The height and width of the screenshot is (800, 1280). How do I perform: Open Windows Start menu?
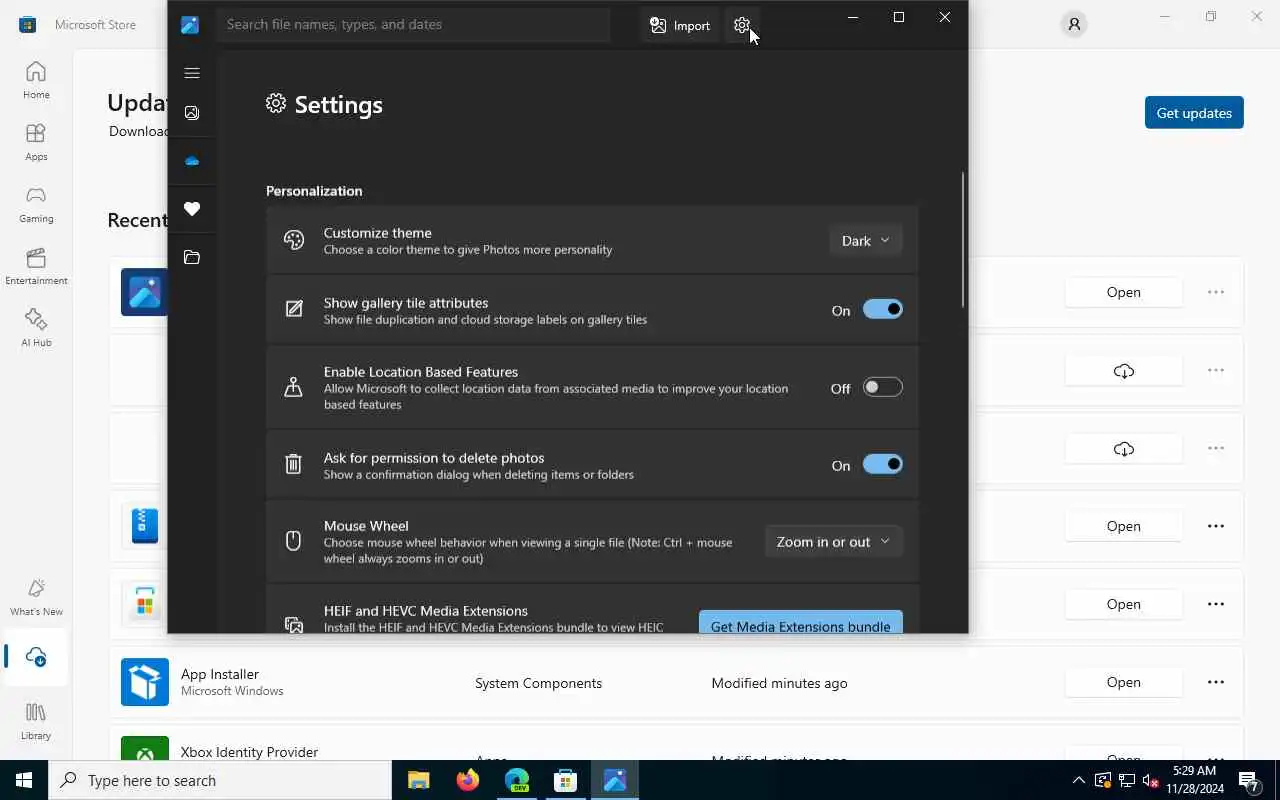click(x=24, y=780)
